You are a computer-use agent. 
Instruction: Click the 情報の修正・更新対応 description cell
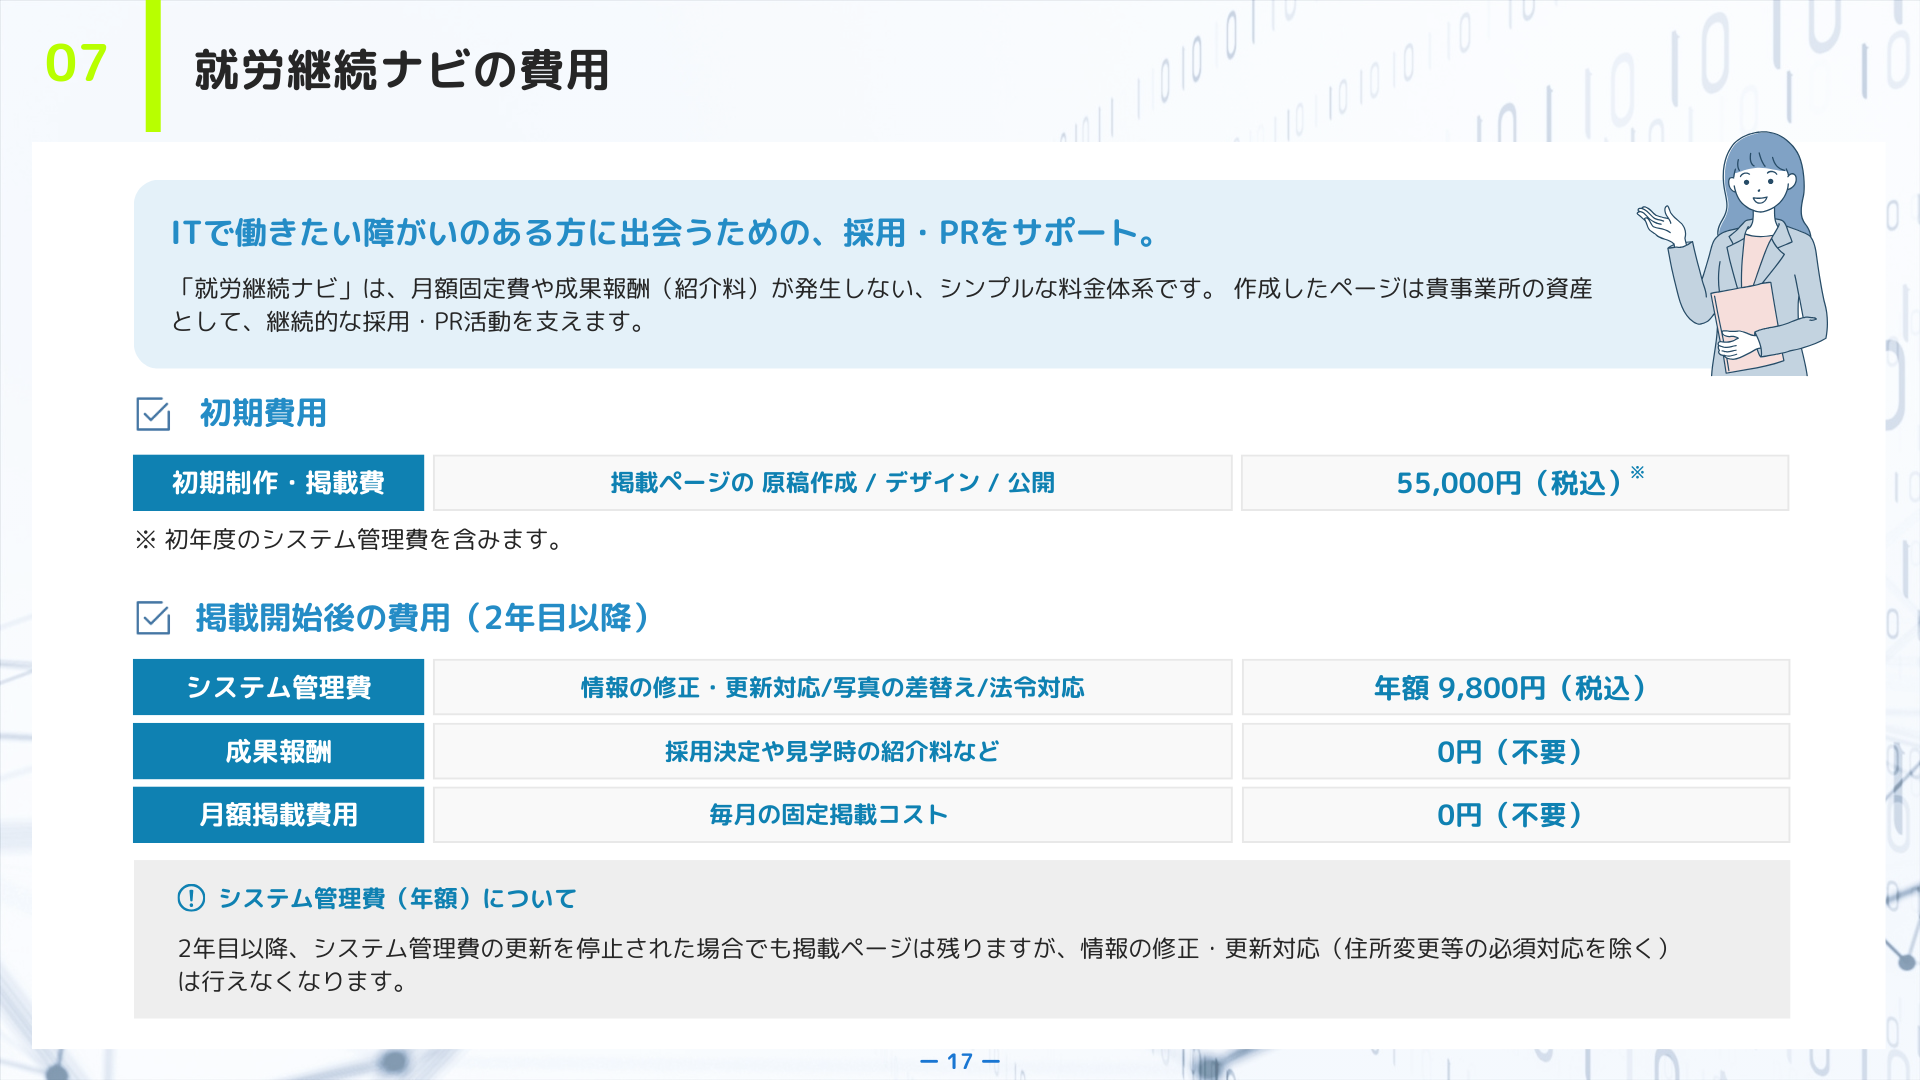[832, 688]
